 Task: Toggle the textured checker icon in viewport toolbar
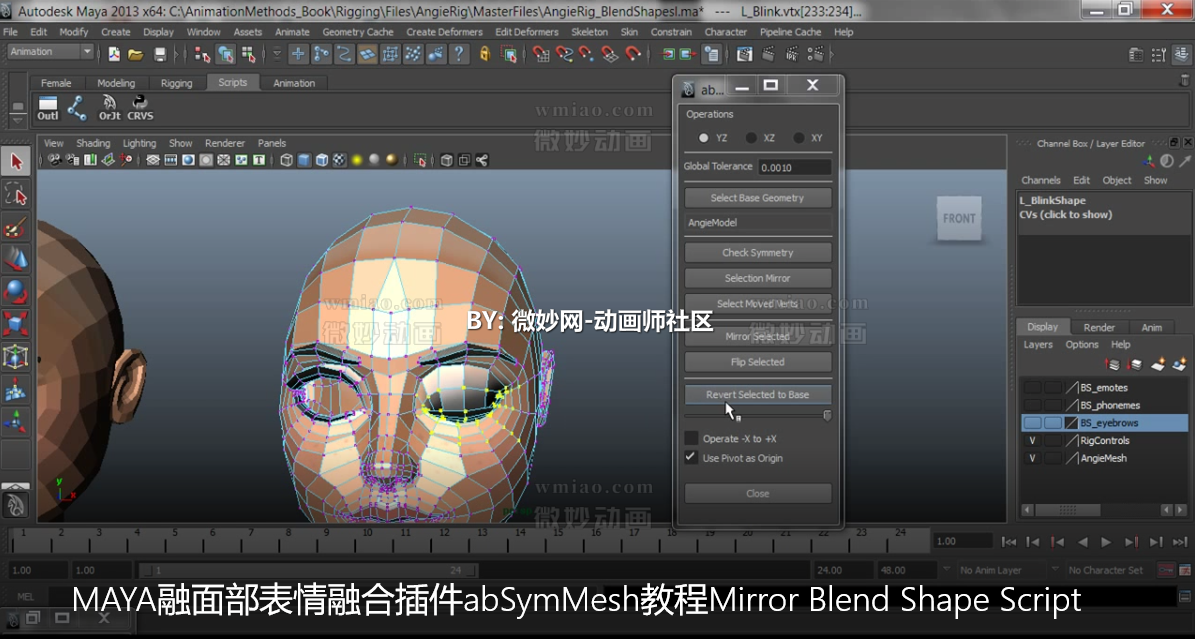339,160
